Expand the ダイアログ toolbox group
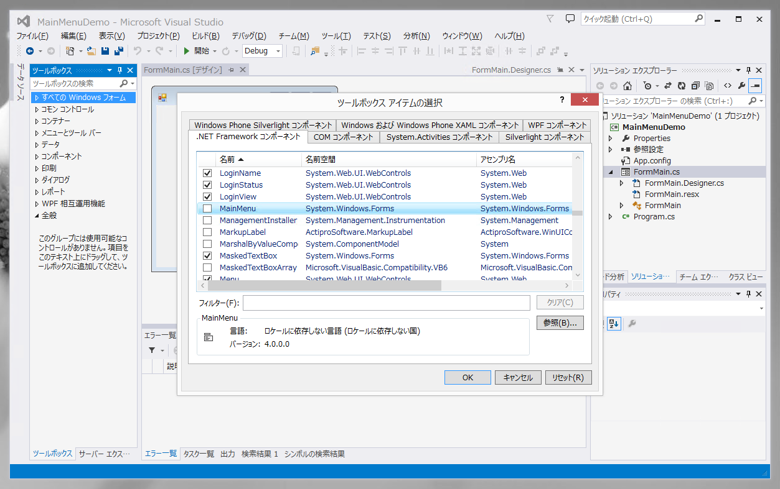Image resolution: width=780 pixels, height=489 pixels. (37, 180)
